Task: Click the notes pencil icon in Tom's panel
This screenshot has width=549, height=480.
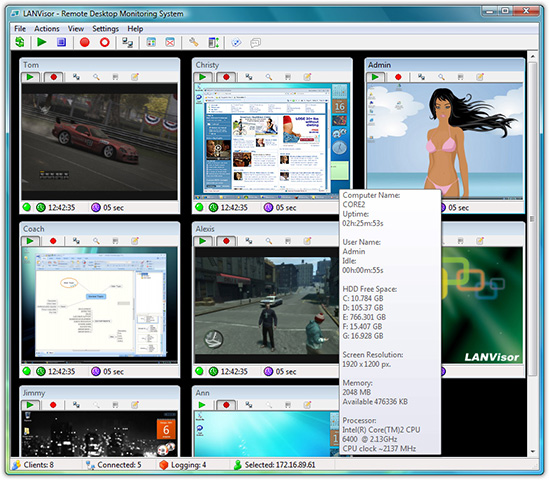Action: [x=135, y=77]
